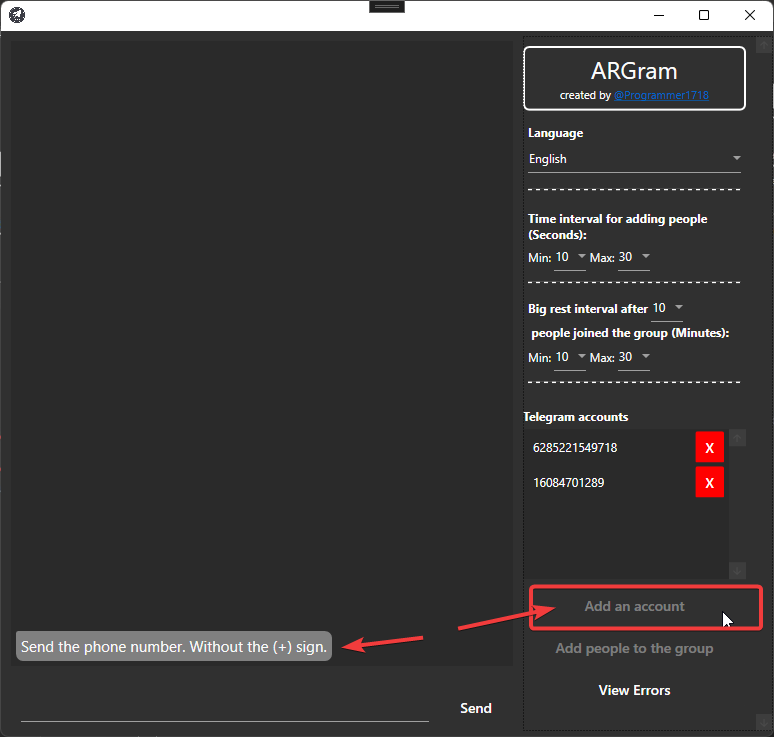The width and height of the screenshot is (774, 737).
Task: Click the accounts list scroll-up arrow
Action: point(738,438)
